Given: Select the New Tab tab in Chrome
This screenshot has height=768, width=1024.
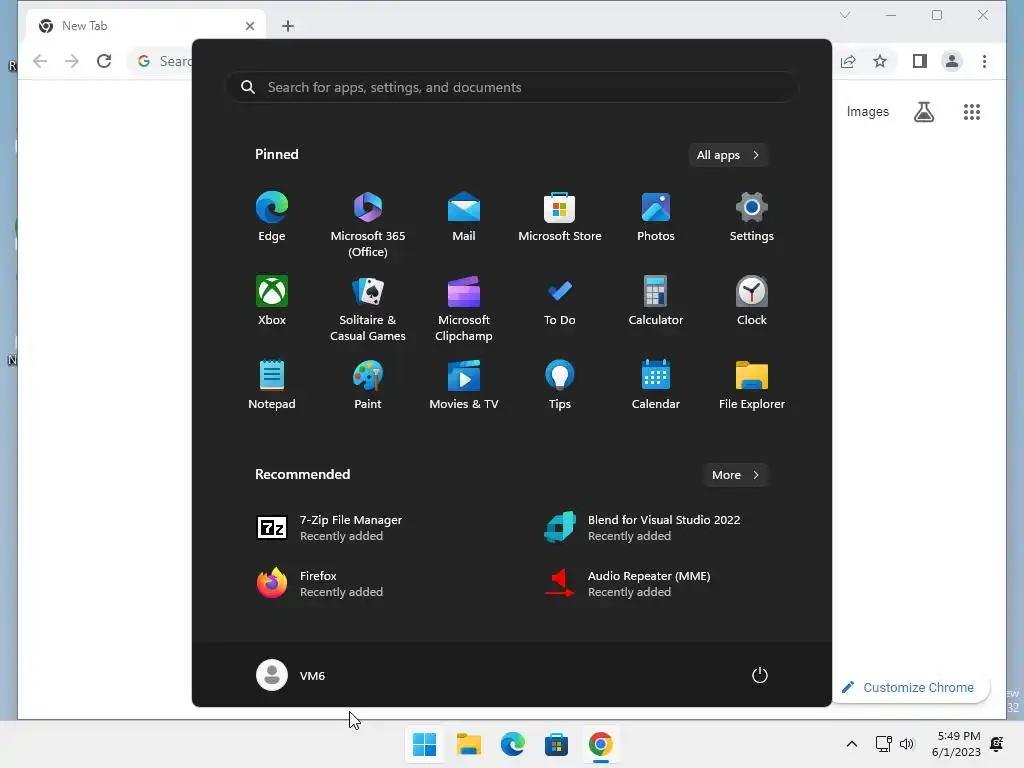Looking at the screenshot, I should point(146,26).
